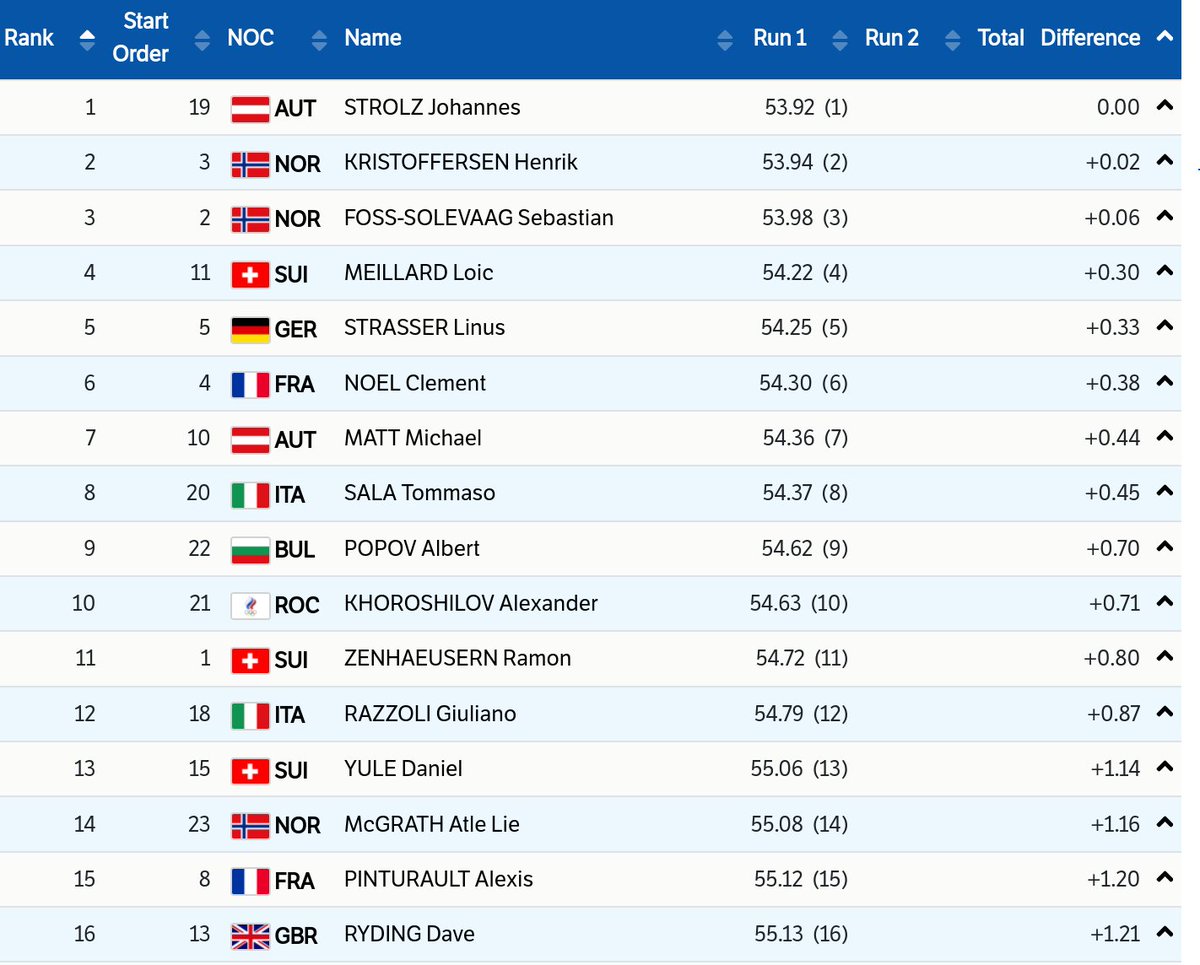
Task: Click Norway flag in McGRATH row
Action: coord(250,826)
